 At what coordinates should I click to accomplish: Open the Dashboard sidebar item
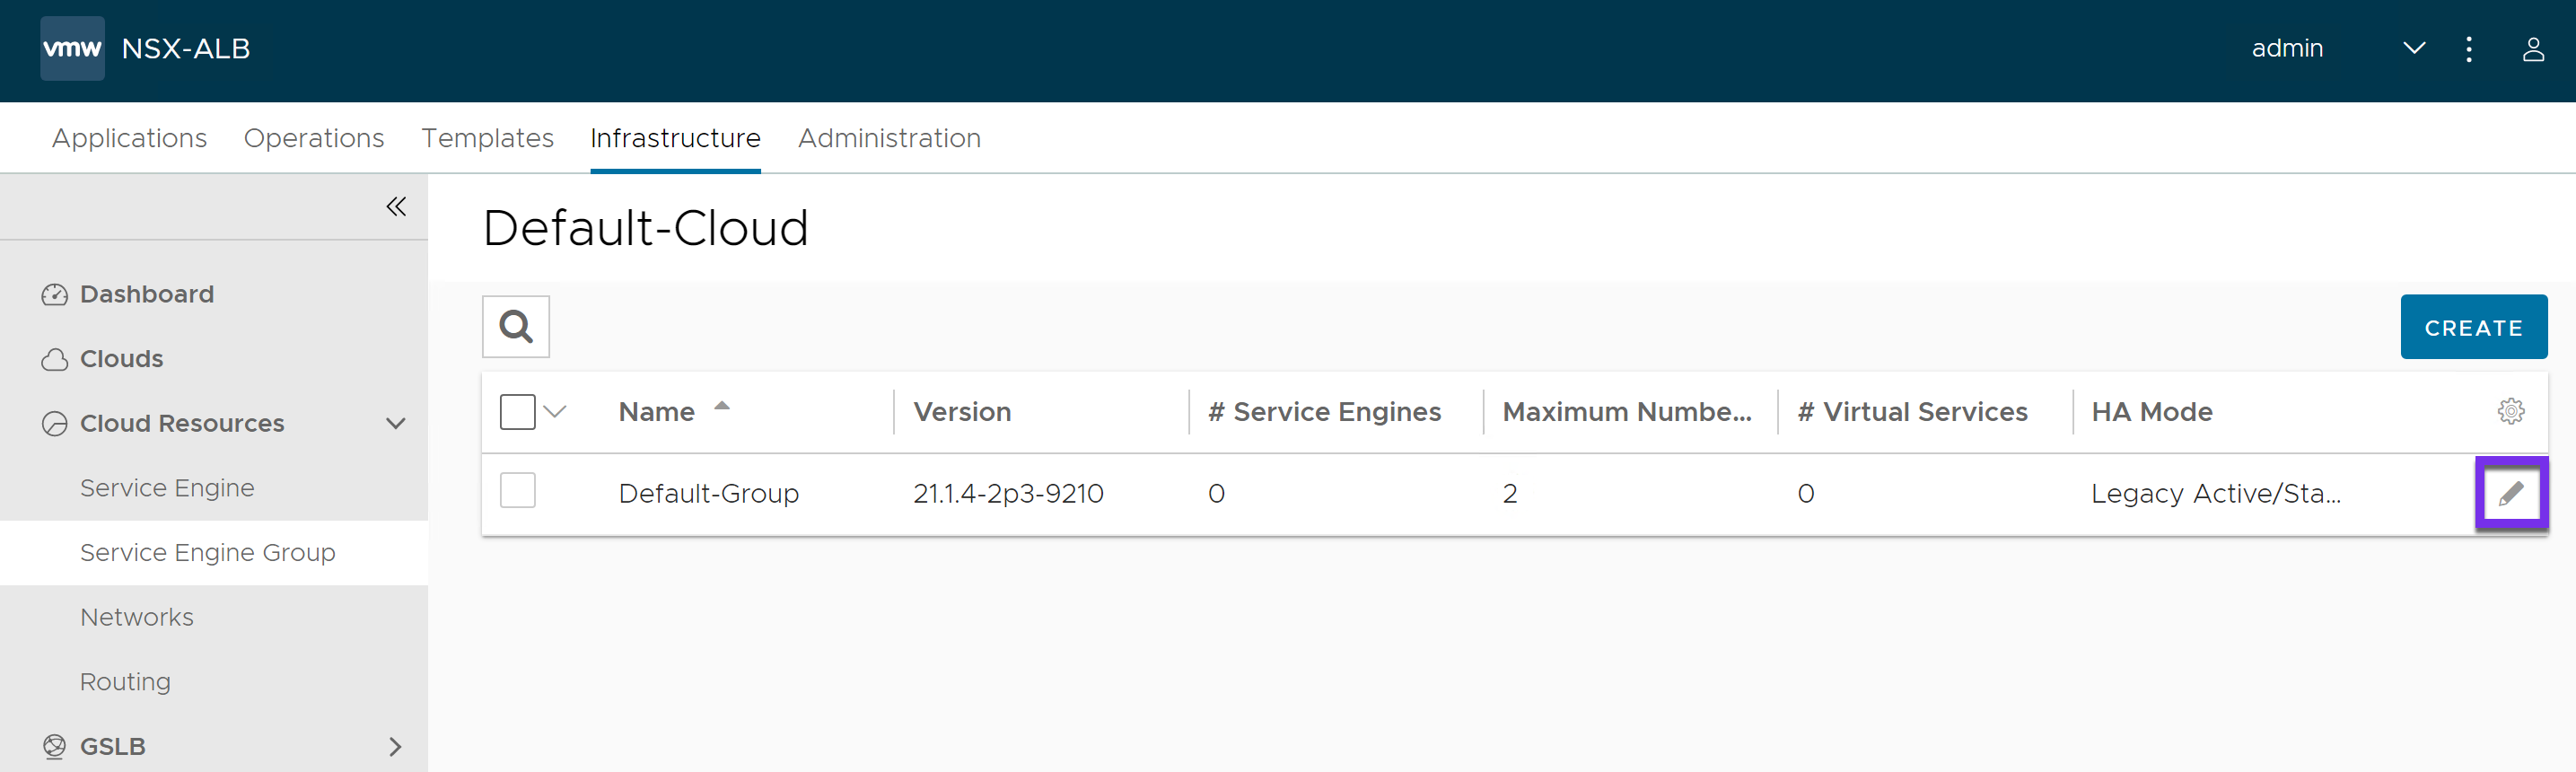pos(146,294)
